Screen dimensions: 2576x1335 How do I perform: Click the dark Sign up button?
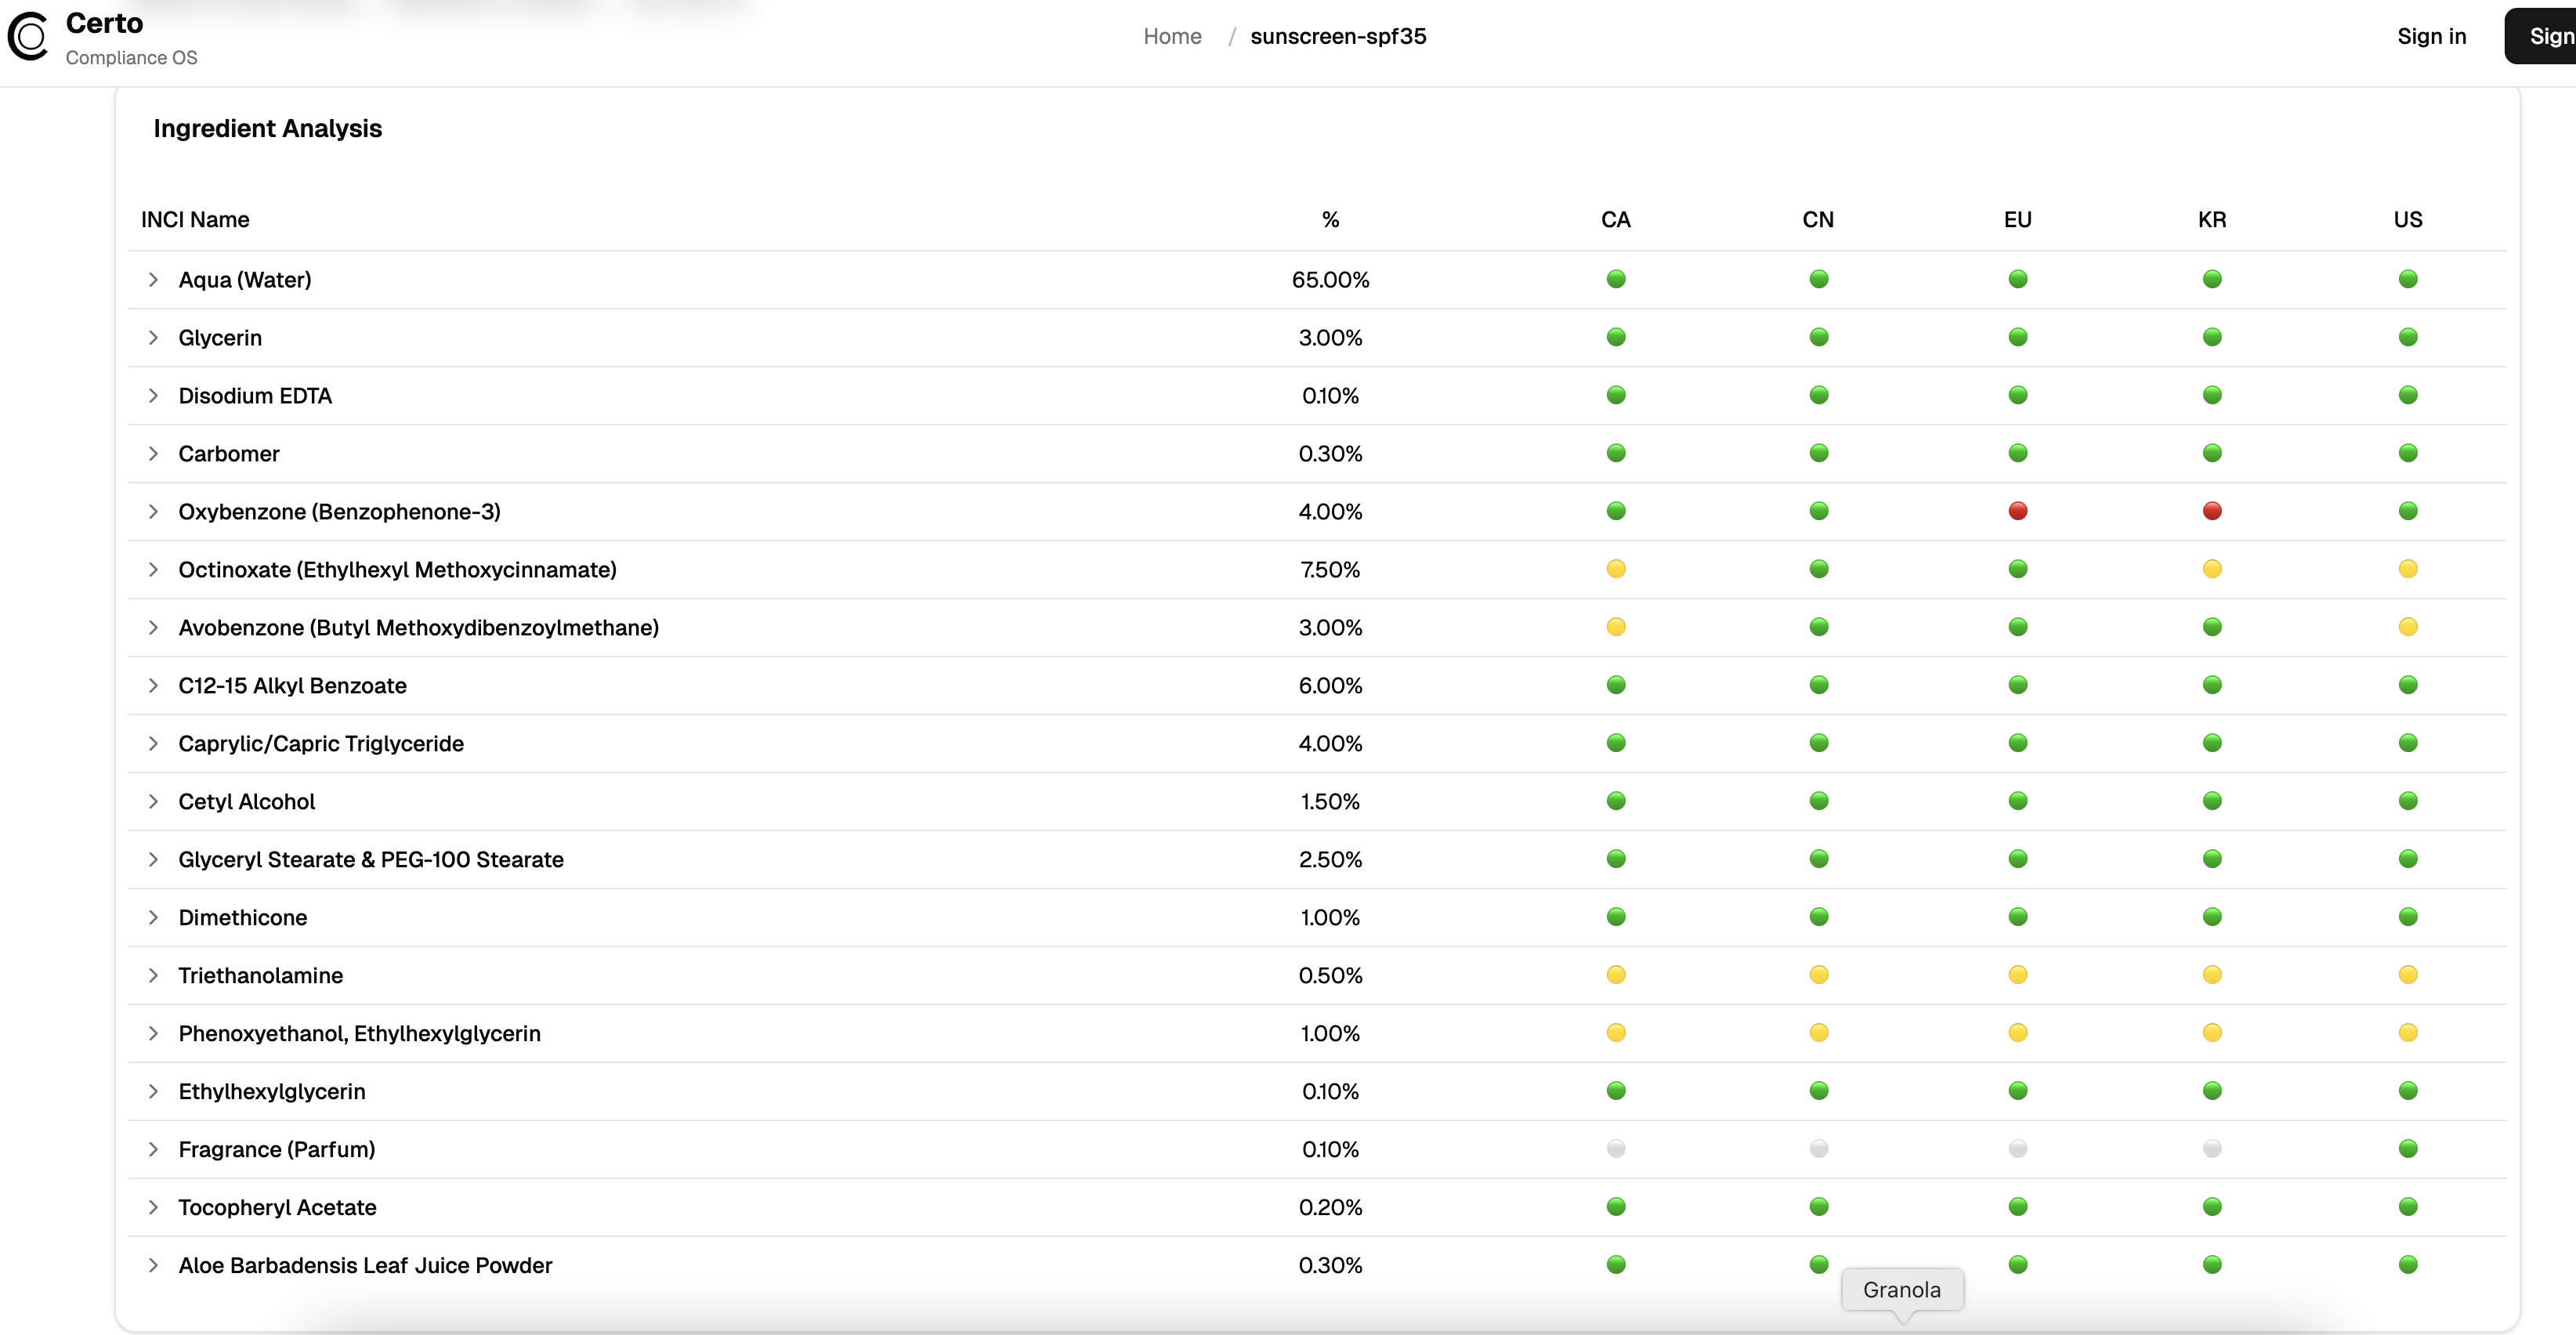(2541, 36)
